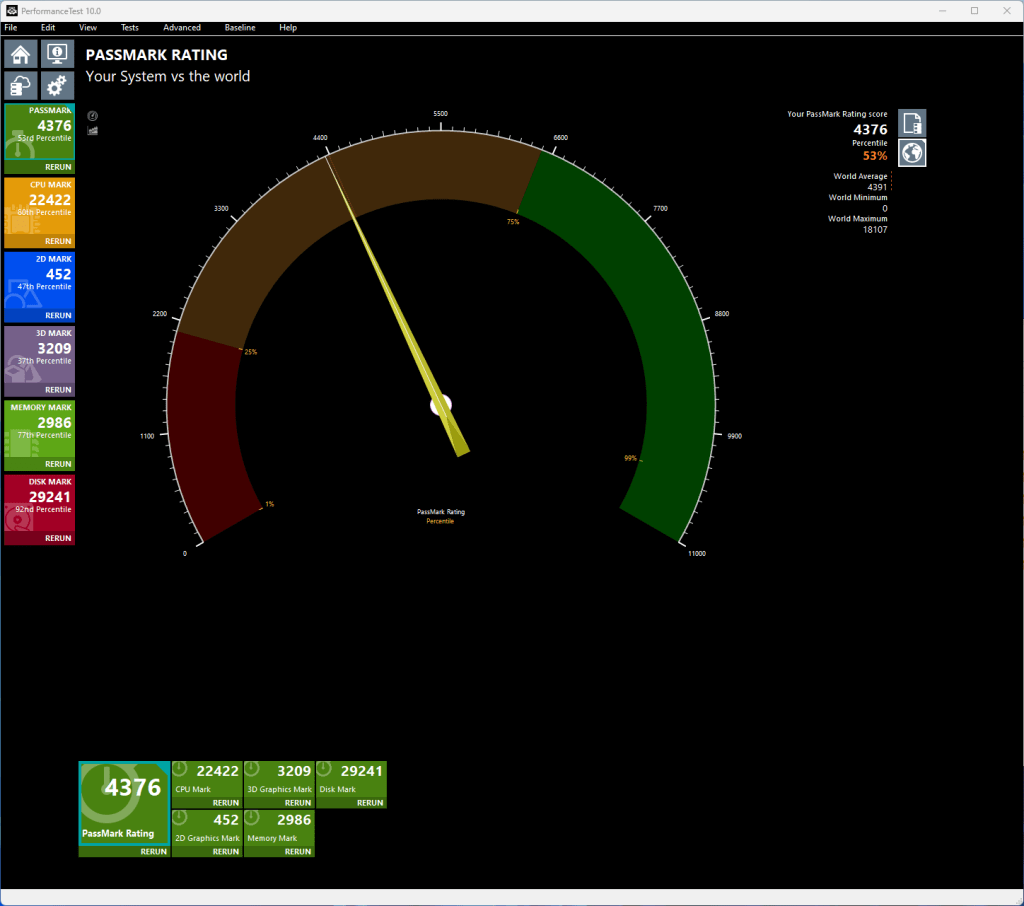
Task: Click the '11000' gauge scale label
Action: tap(697, 554)
